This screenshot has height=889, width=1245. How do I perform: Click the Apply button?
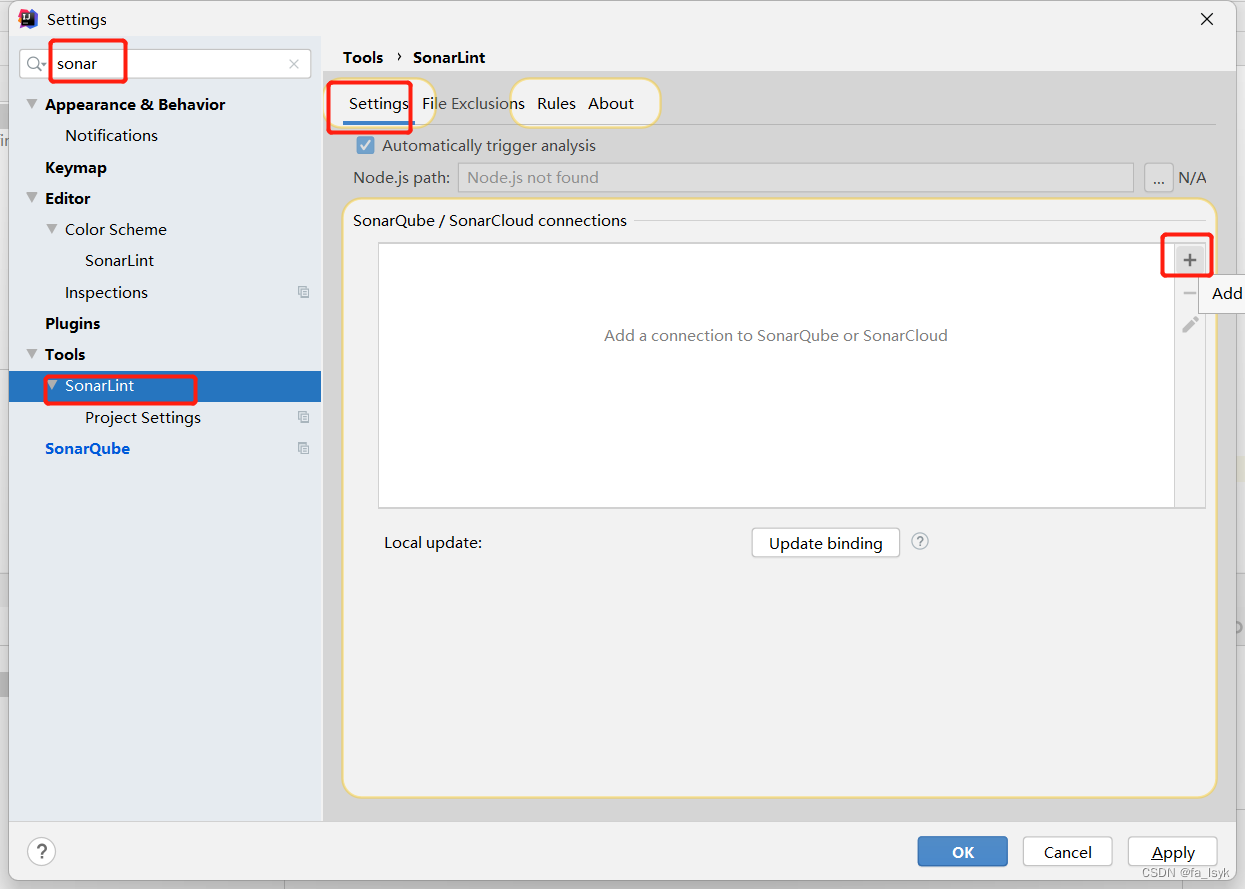(1172, 852)
